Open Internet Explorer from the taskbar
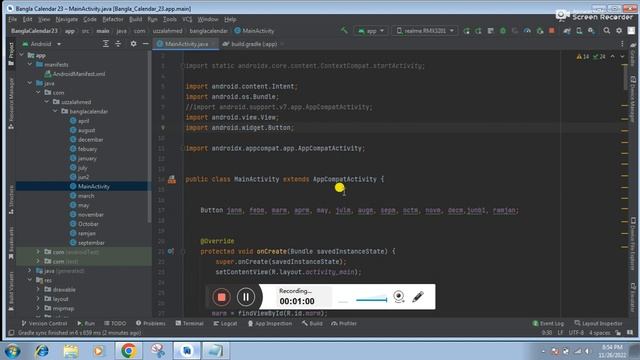 click(42, 351)
